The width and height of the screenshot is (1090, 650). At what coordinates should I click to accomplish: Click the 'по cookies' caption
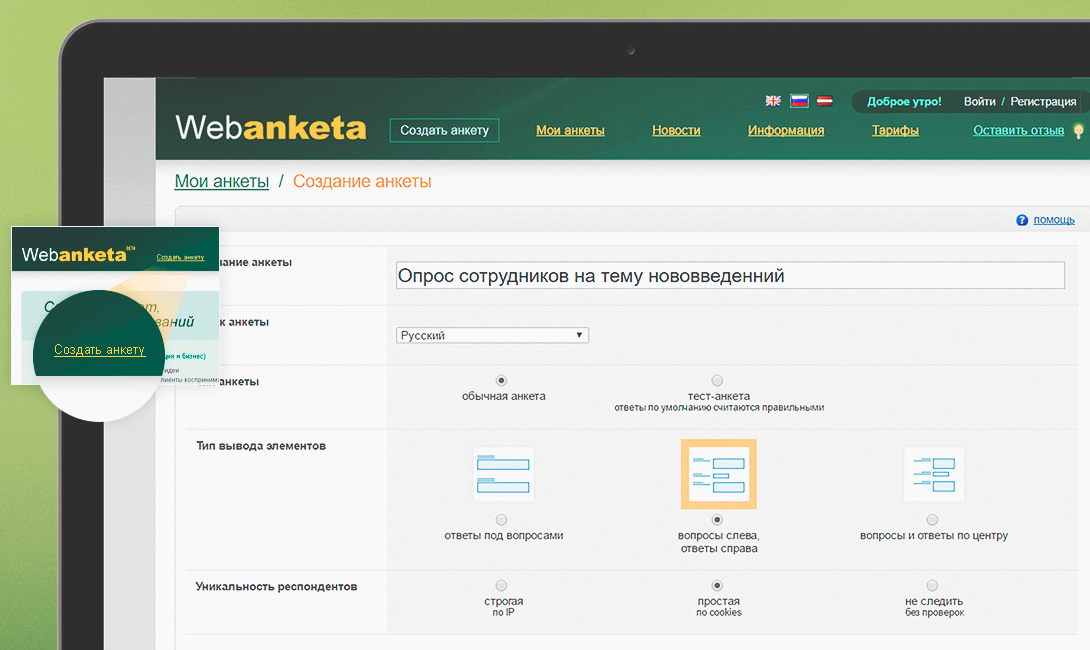pyautogui.click(x=719, y=612)
